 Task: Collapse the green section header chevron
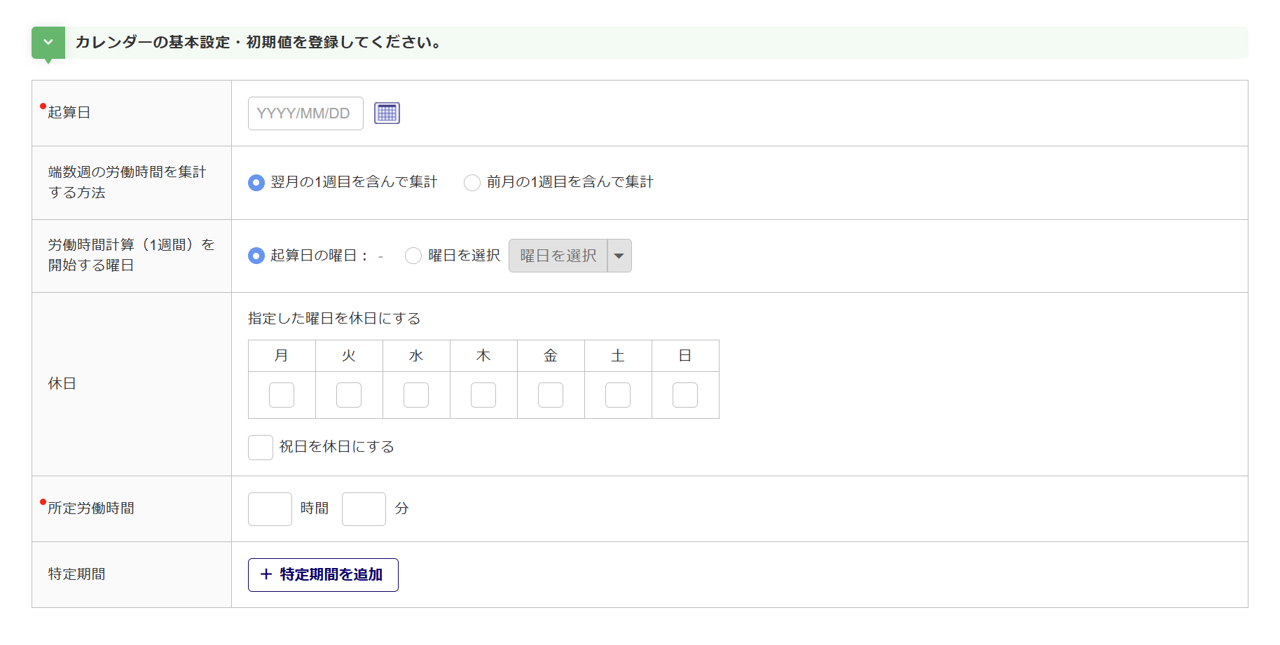tap(48, 43)
